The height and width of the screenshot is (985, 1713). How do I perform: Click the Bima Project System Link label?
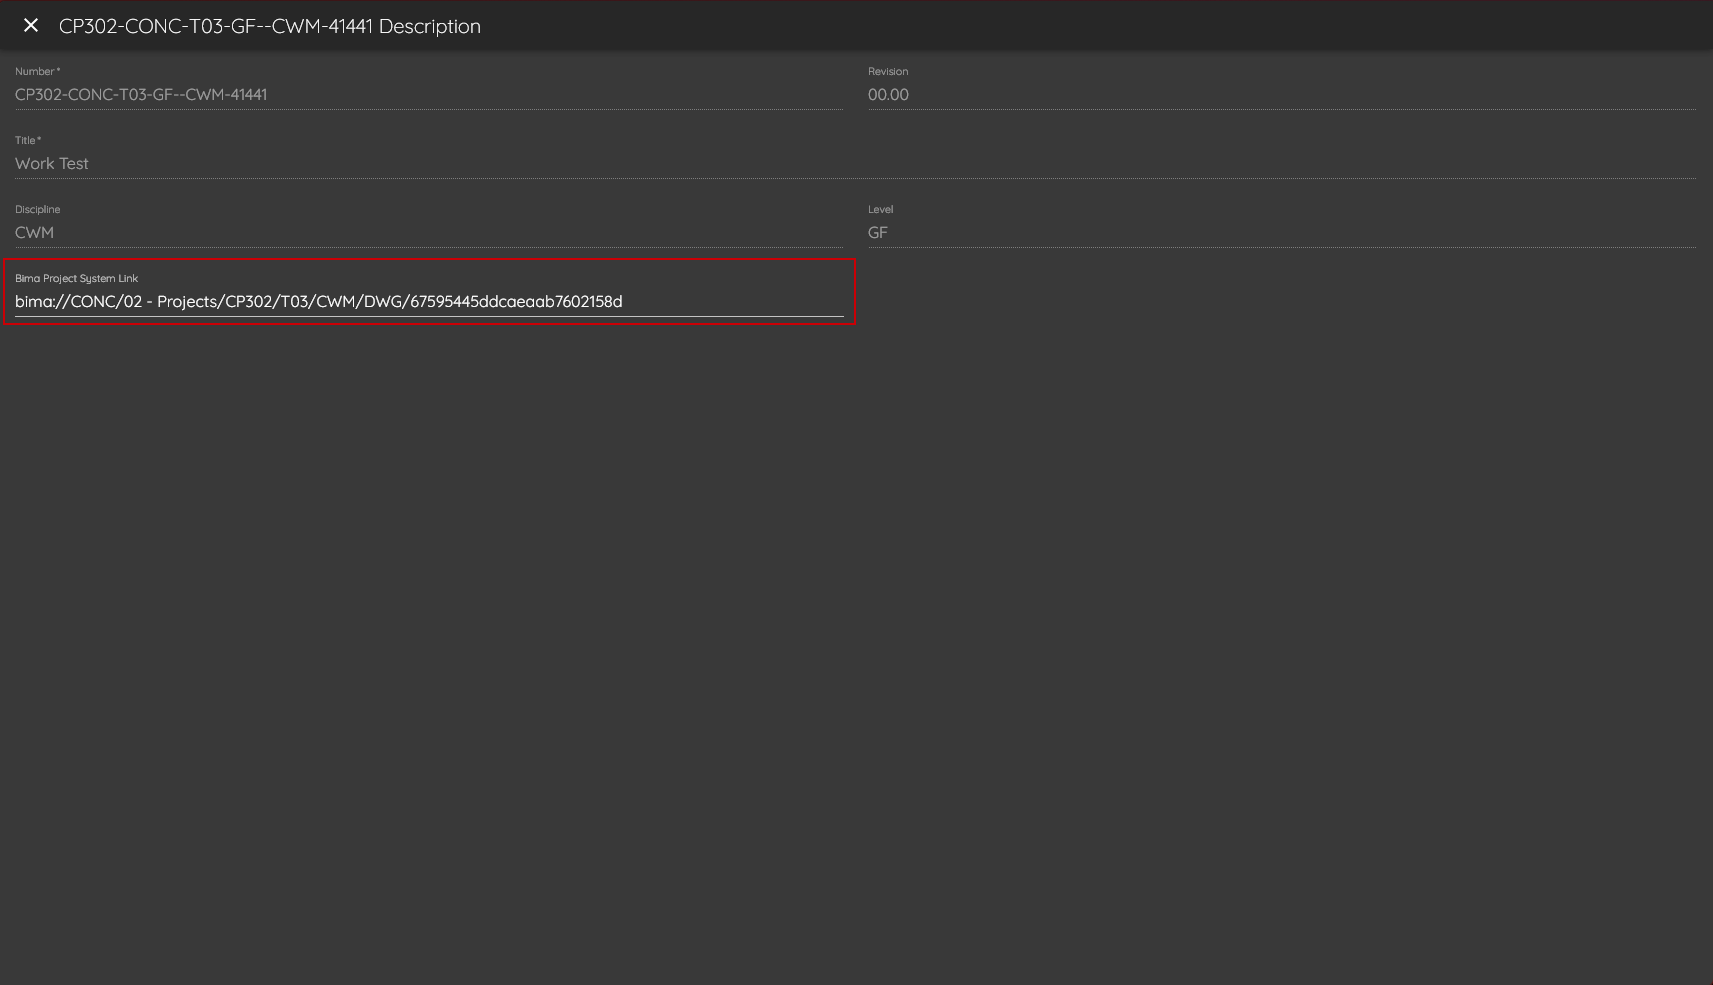pos(76,278)
